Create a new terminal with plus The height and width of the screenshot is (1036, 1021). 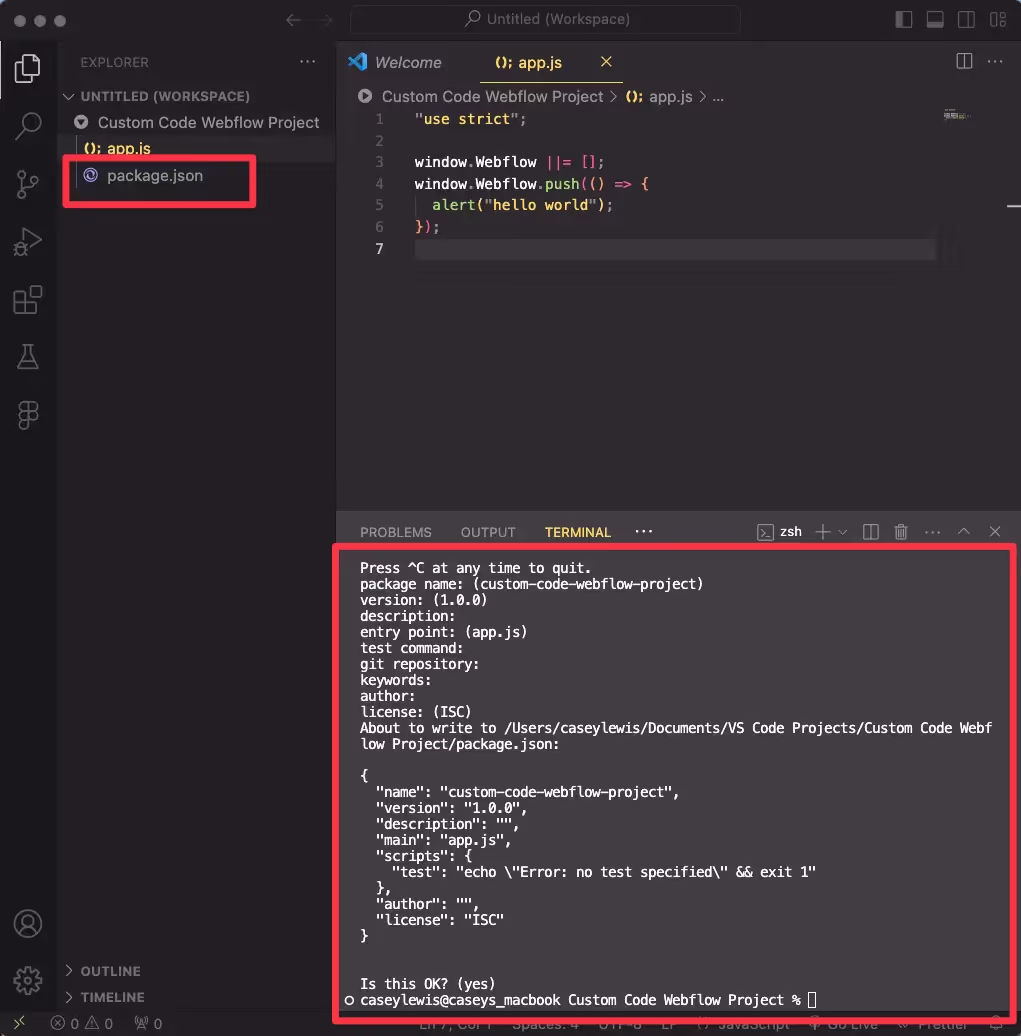coord(822,532)
